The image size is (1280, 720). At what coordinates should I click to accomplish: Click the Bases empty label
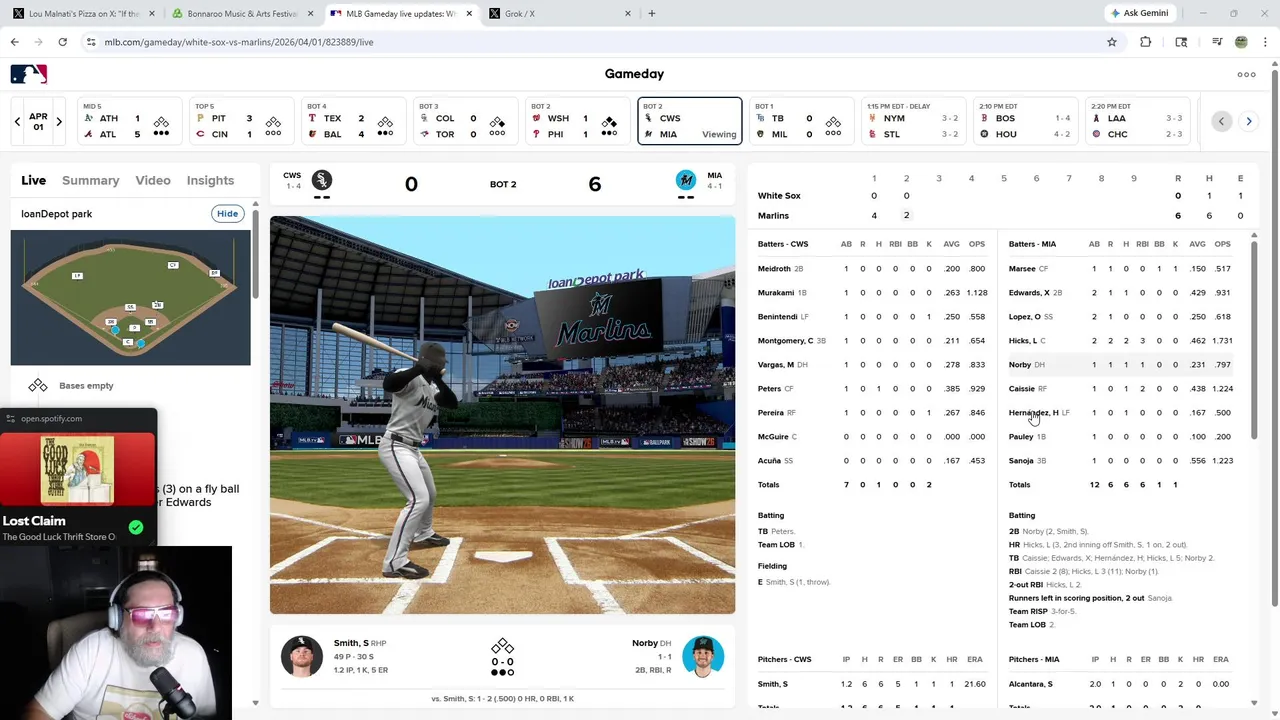coord(86,386)
